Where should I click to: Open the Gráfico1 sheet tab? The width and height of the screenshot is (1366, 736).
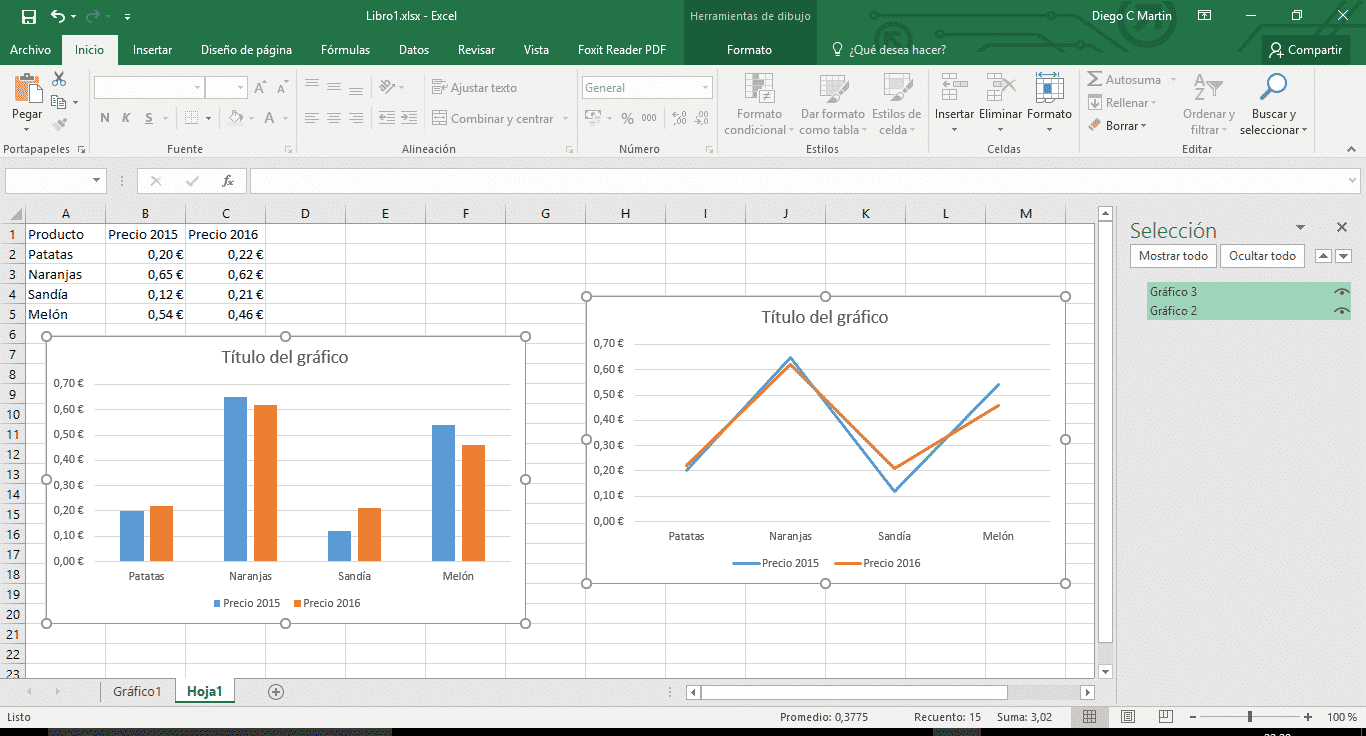pyautogui.click(x=137, y=690)
